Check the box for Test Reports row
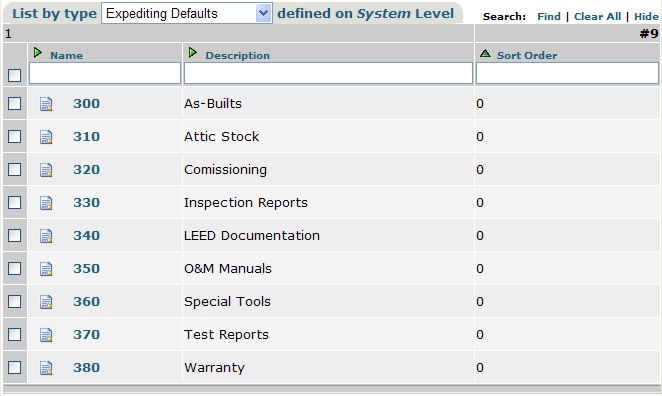662x396 pixels. pyautogui.click(x=14, y=334)
